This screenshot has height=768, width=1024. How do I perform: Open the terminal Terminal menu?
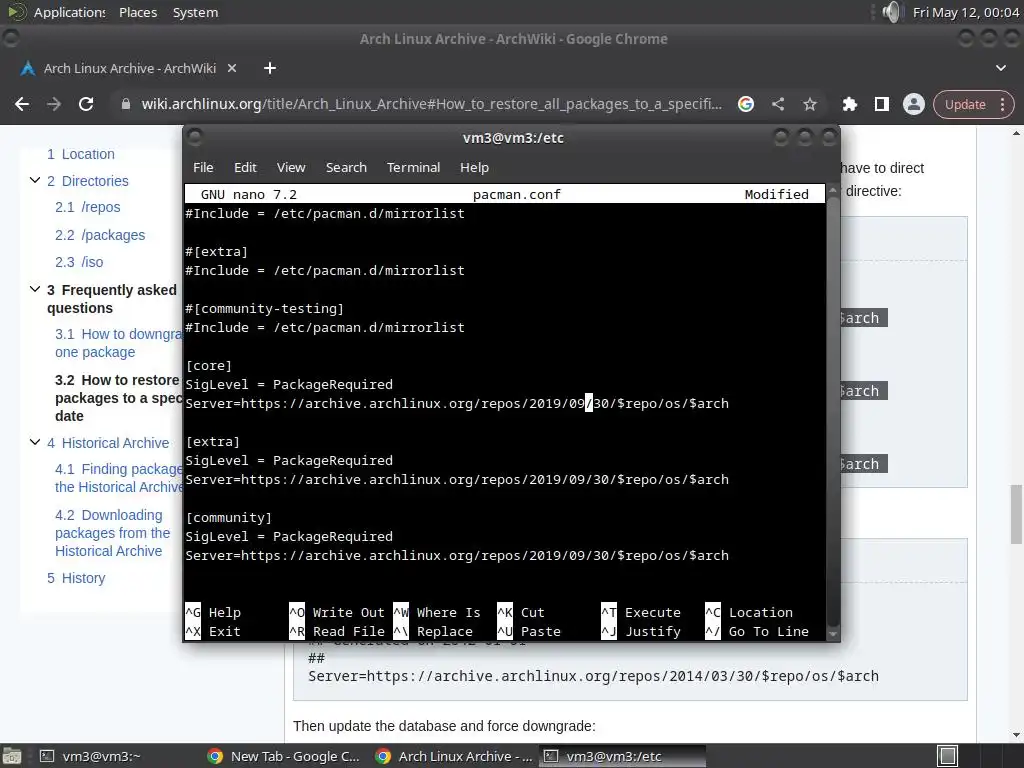point(413,168)
